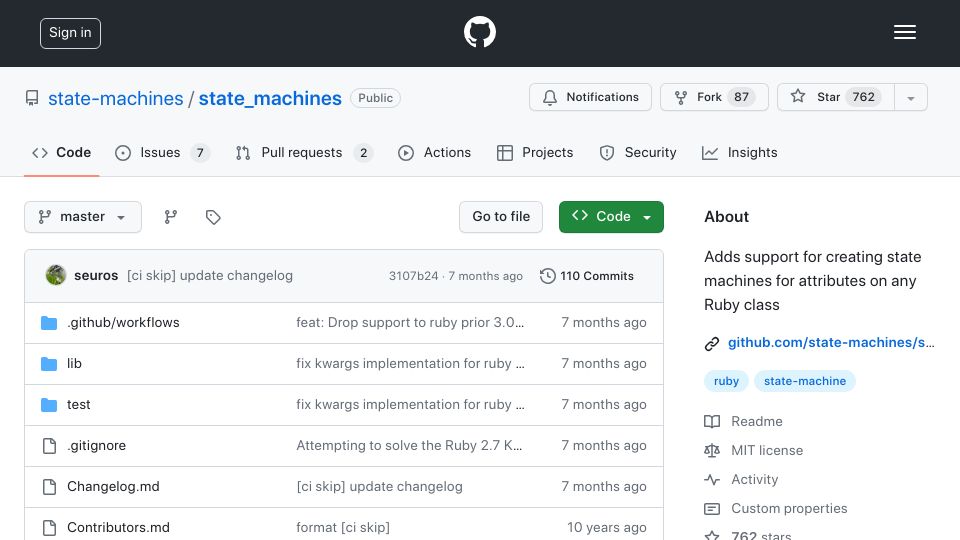Open the hamburger navigation menu

coord(904,32)
